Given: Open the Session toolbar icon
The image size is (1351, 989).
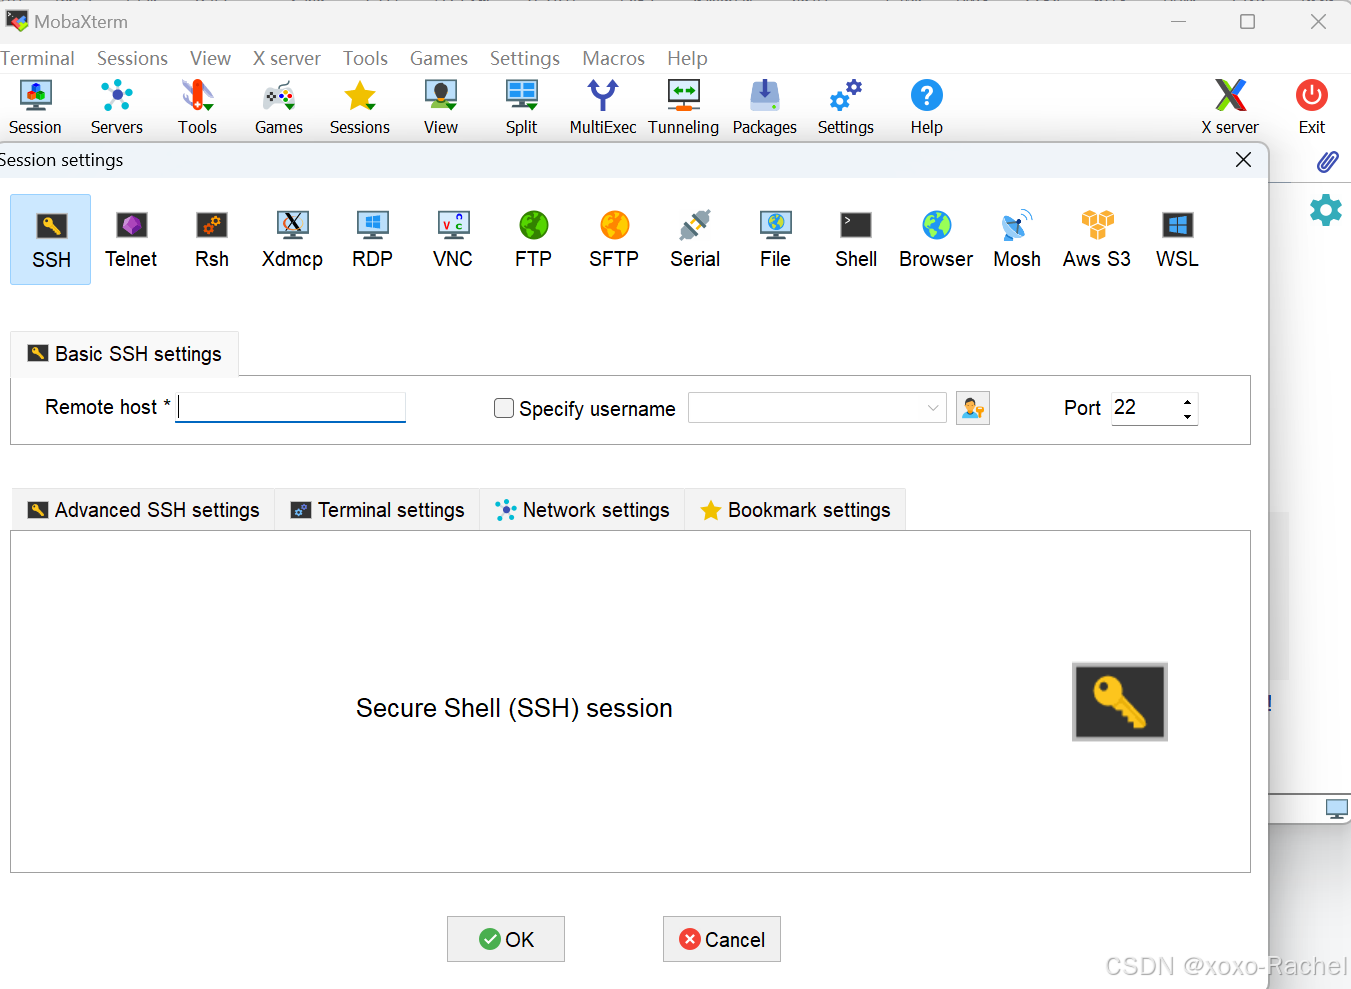Looking at the screenshot, I should coord(36,107).
